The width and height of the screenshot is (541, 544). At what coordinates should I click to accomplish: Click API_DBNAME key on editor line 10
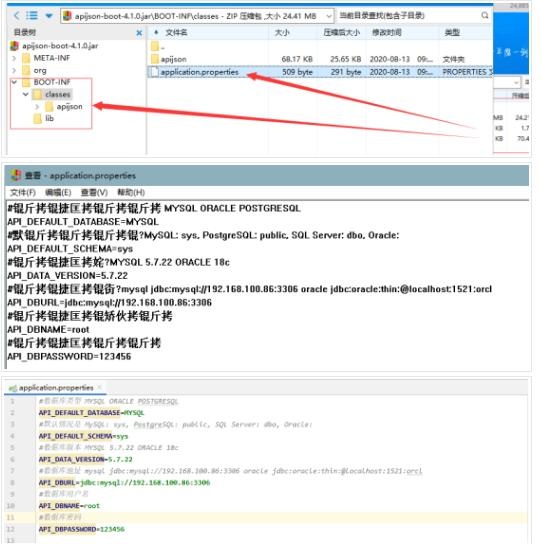59,506
